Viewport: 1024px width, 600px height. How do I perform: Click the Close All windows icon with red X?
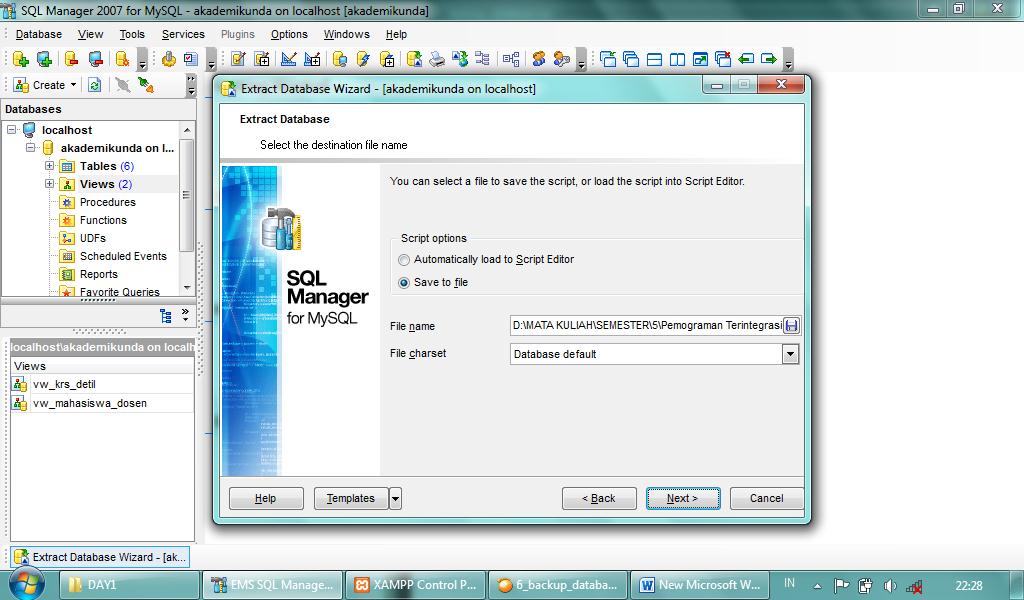click(x=723, y=59)
